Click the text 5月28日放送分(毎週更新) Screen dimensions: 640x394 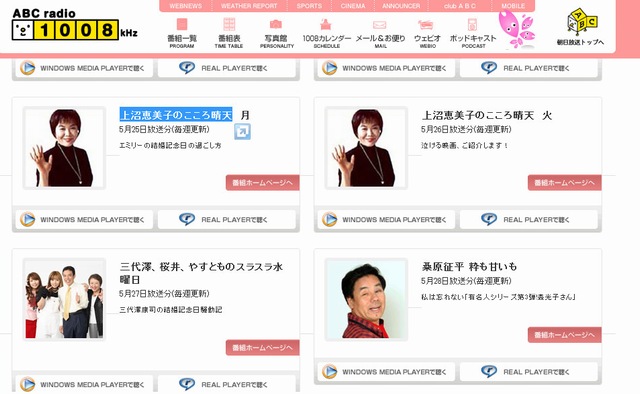point(466,281)
